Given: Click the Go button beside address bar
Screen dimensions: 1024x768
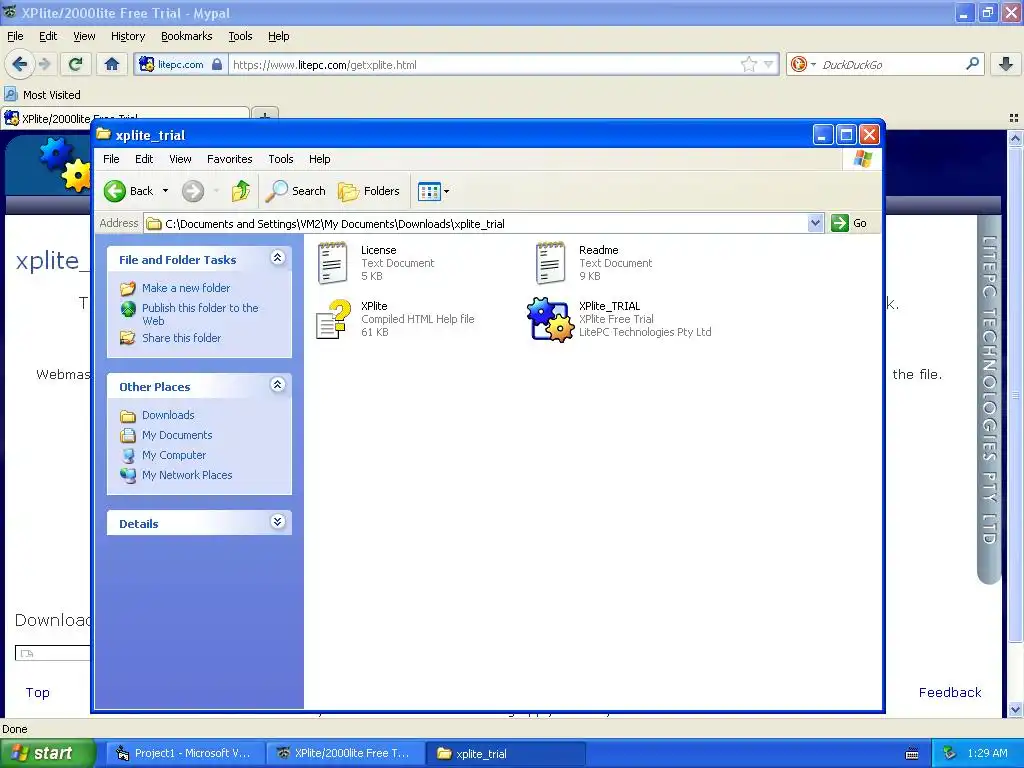Looking at the screenshot, I should tap(849, 223).
